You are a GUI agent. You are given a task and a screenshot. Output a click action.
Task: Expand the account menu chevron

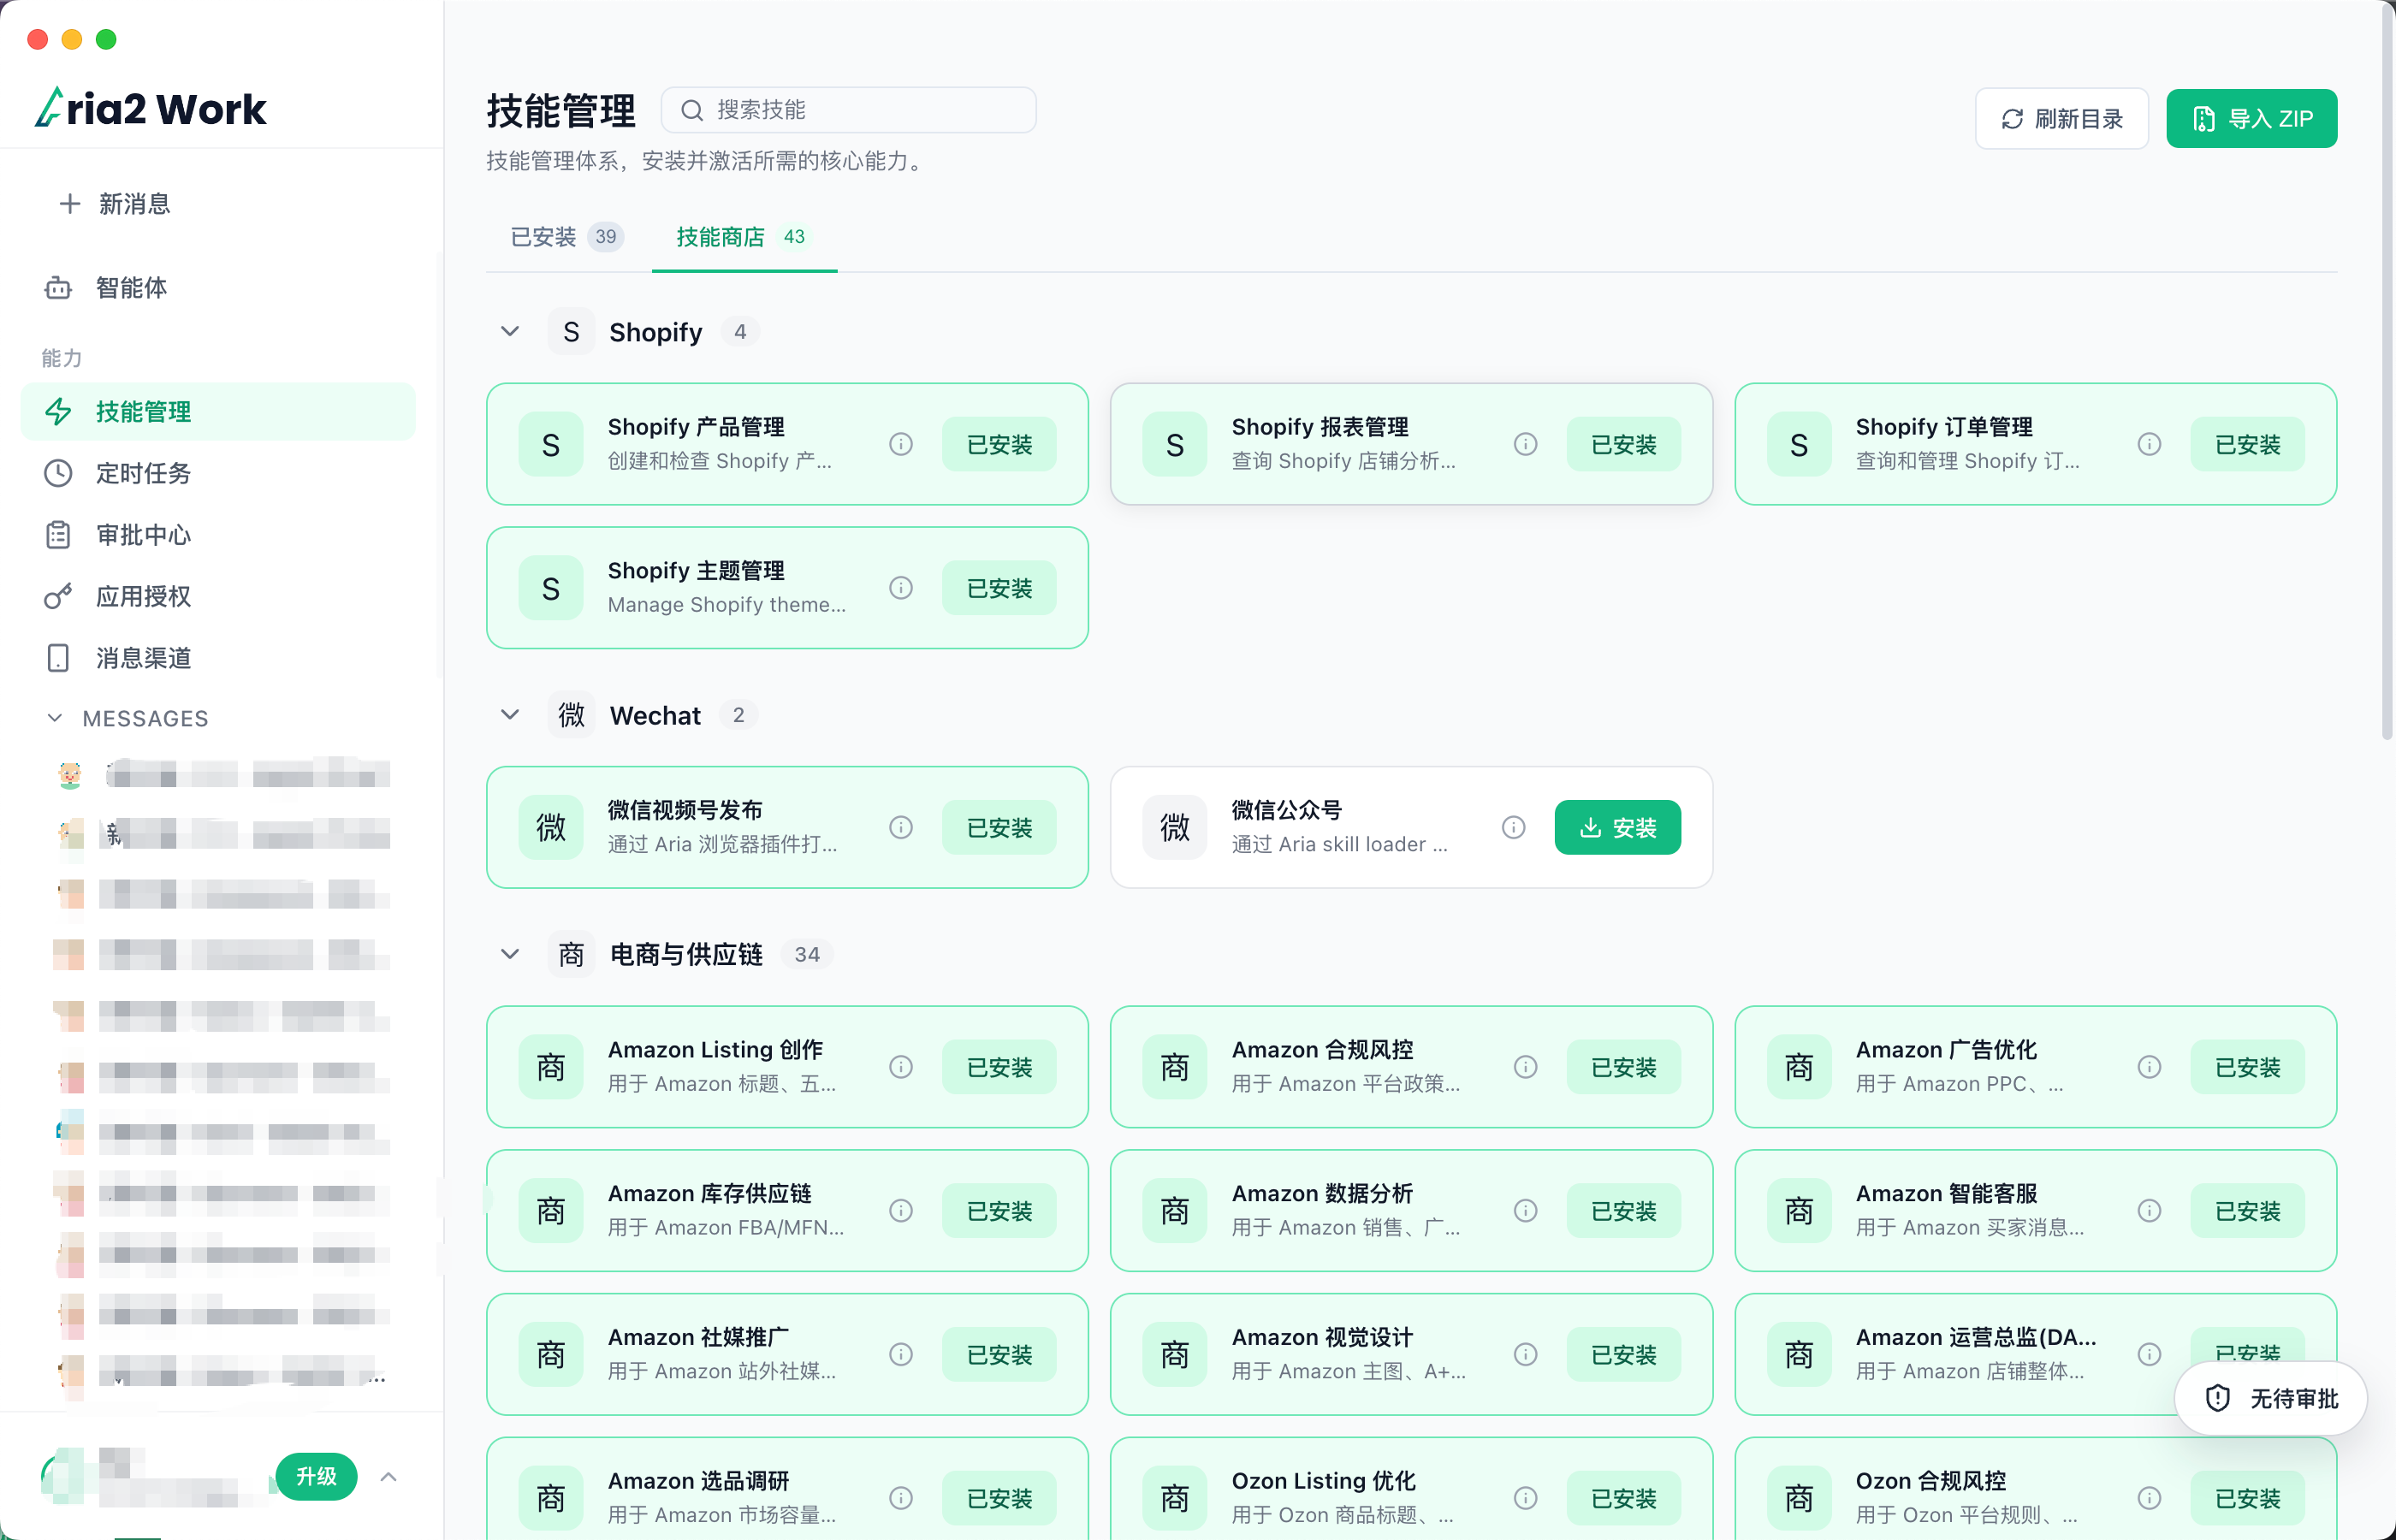[389, 1476]
